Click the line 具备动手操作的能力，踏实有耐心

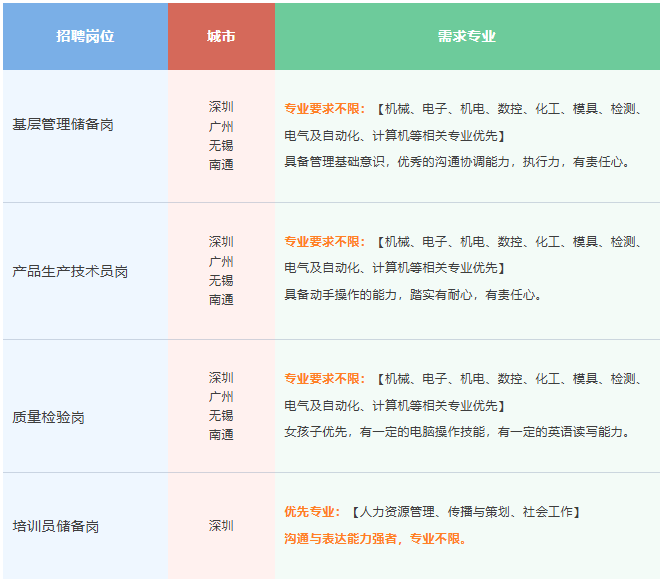coord(413,295)
